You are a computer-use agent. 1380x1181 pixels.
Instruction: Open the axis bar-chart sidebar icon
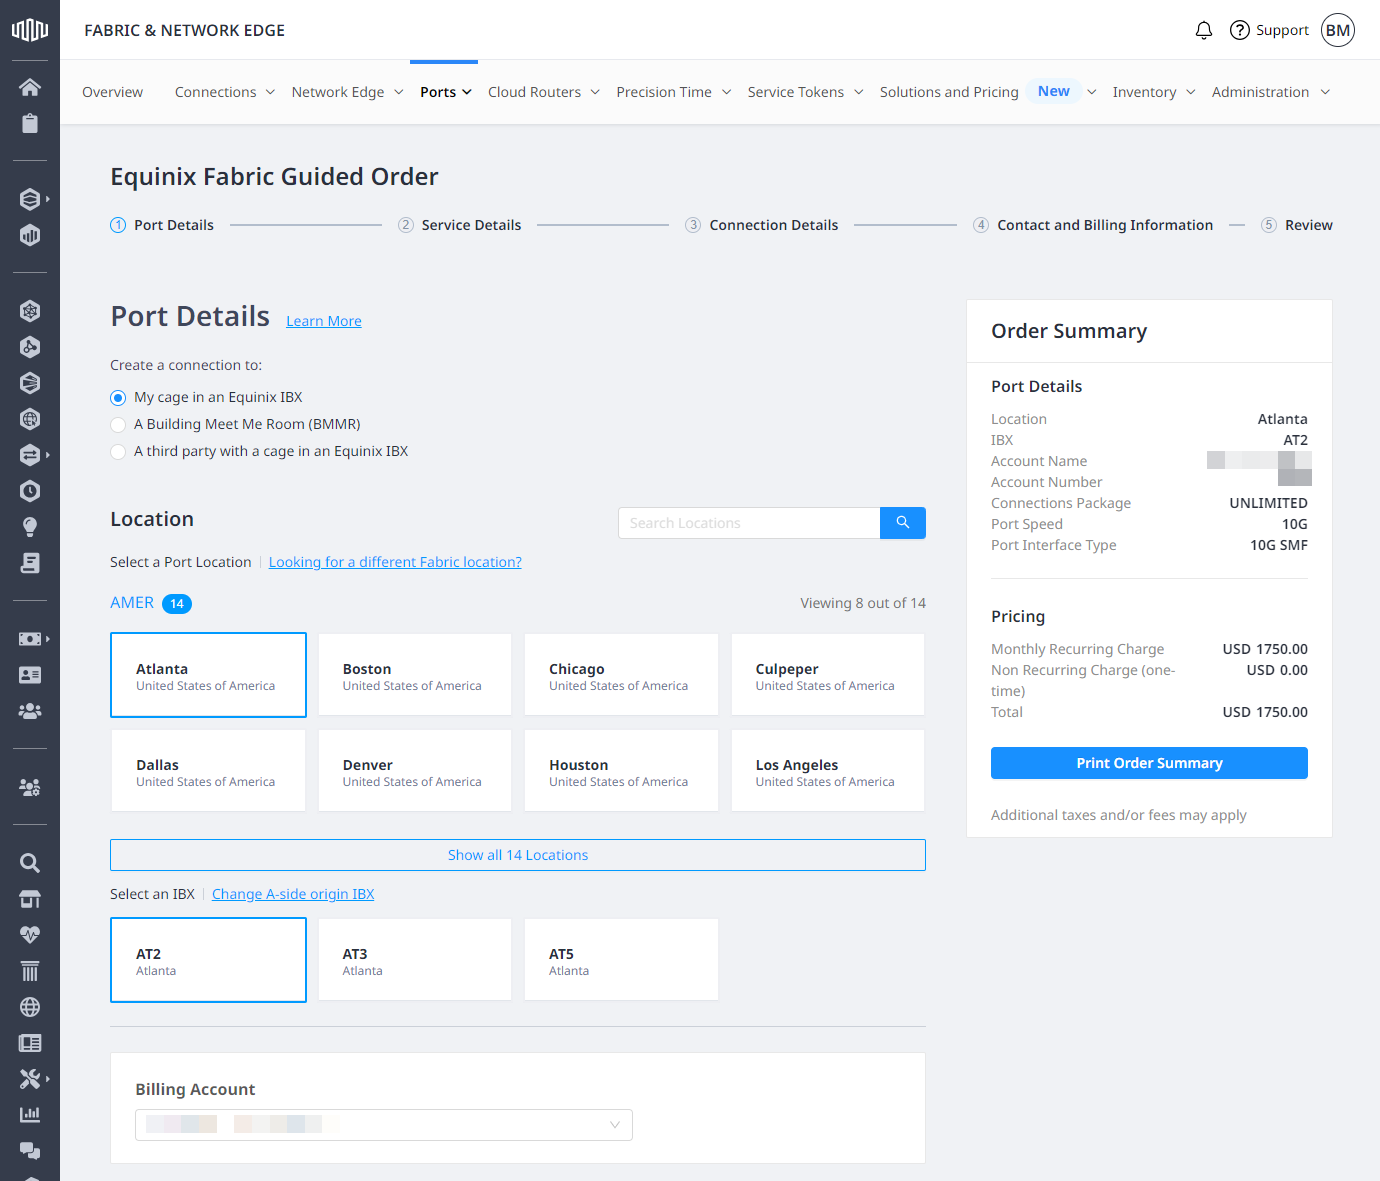pos(30,1114)
